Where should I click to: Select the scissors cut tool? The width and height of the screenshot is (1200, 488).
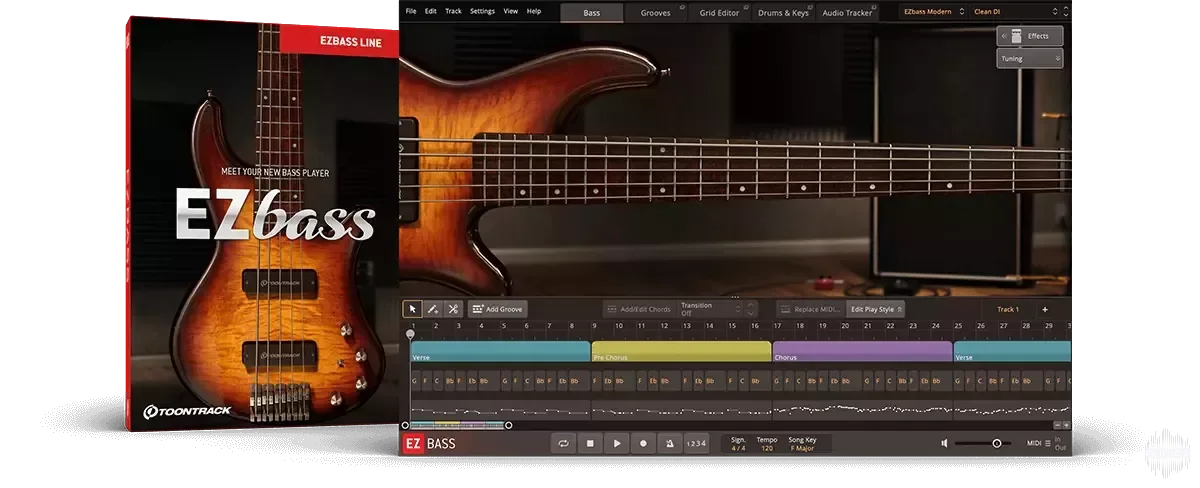pyautogui.click(x=452, y=309)
